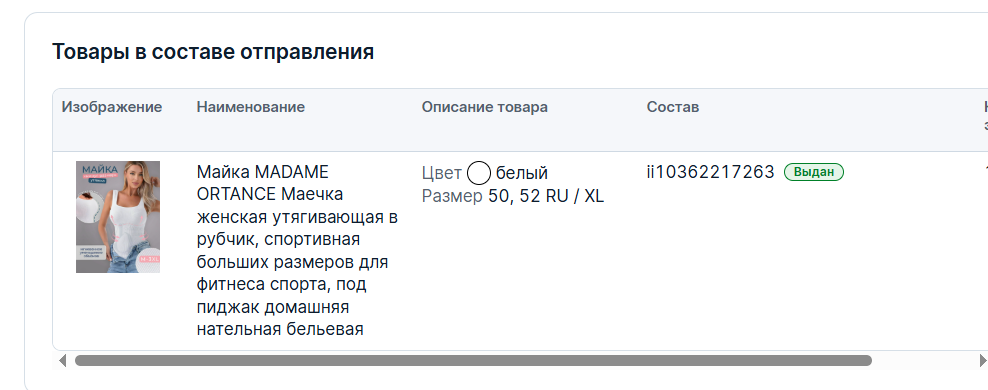
Task: Click the horizontal scrollbar thumb
Action: pyautogui.click(x=473, y=361)
